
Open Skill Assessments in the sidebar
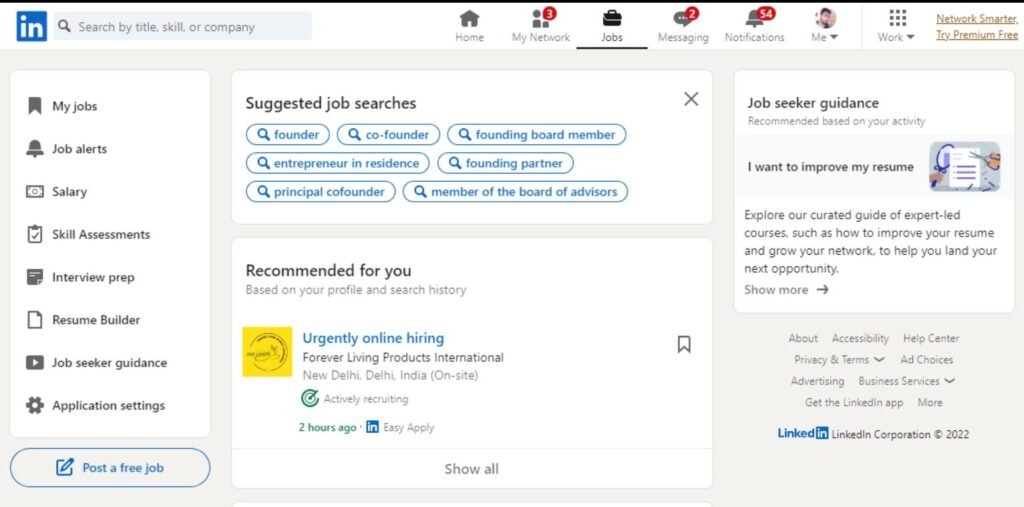[x=101, y=235]
